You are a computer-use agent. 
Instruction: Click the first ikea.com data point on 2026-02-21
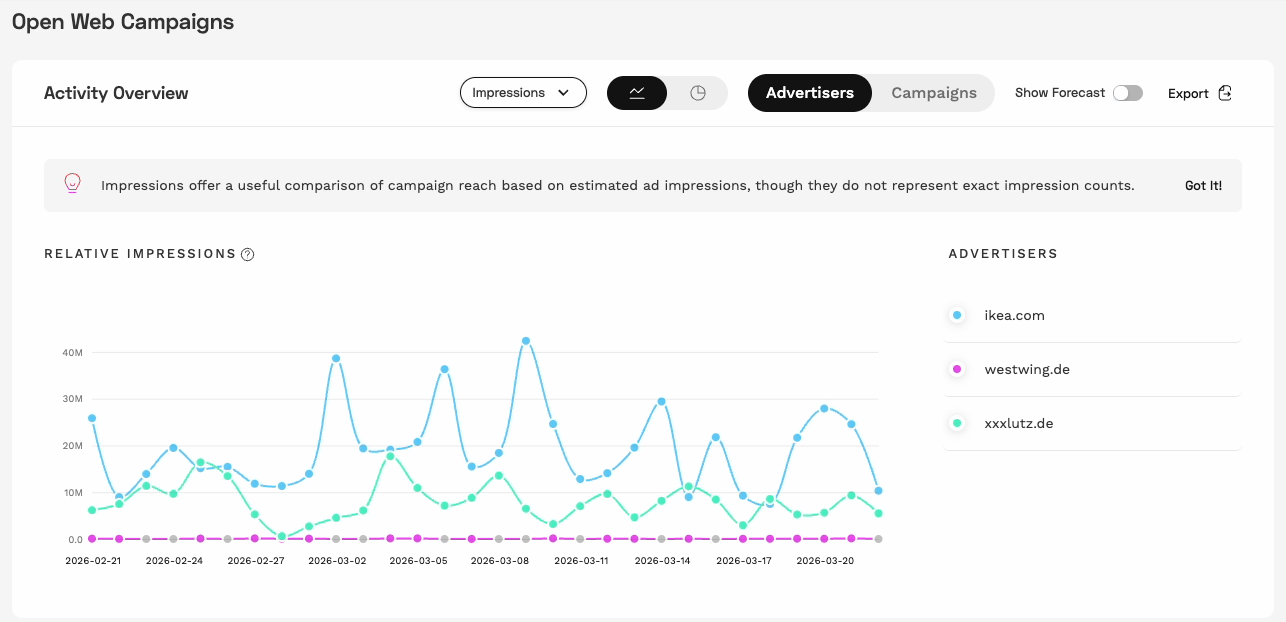pos(92,418)
